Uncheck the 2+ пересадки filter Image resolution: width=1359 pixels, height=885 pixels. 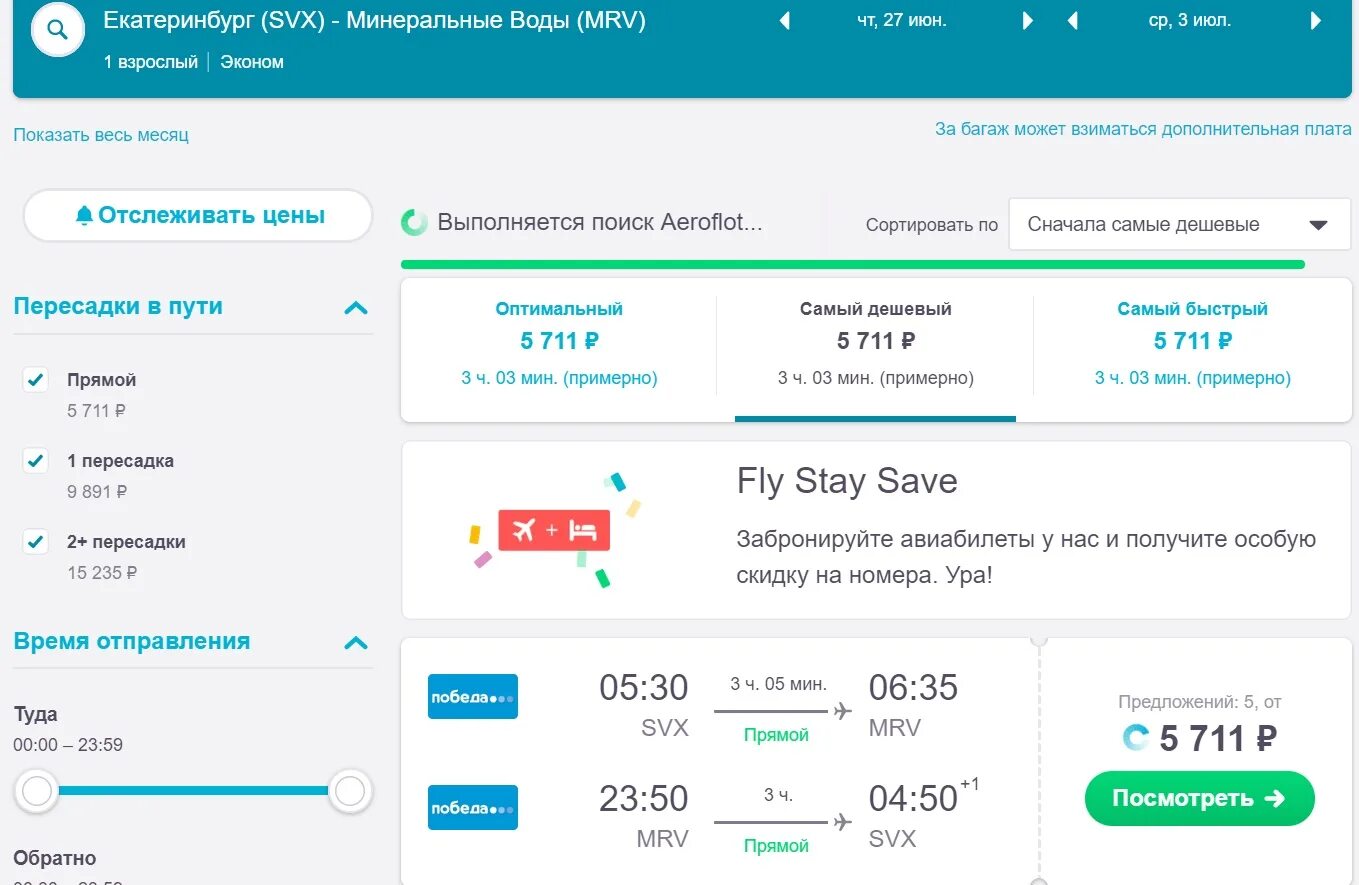[35, 542]
